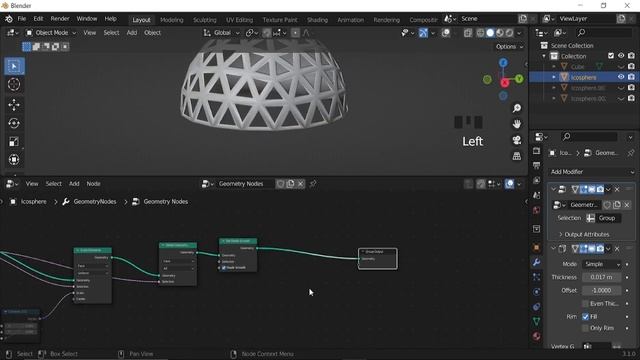
Task: Adjust the Offset -1.0000 field
Action: tap(602, 290)
